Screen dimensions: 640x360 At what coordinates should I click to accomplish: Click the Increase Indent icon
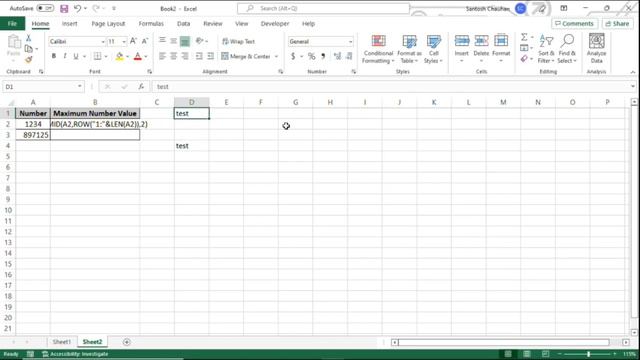[211, 56]
